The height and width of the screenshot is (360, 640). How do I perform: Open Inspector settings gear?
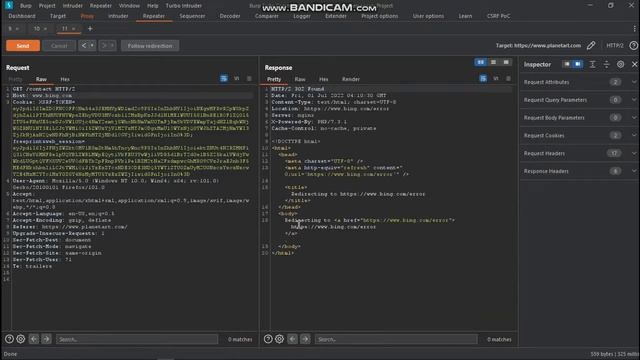pos(620,64)
